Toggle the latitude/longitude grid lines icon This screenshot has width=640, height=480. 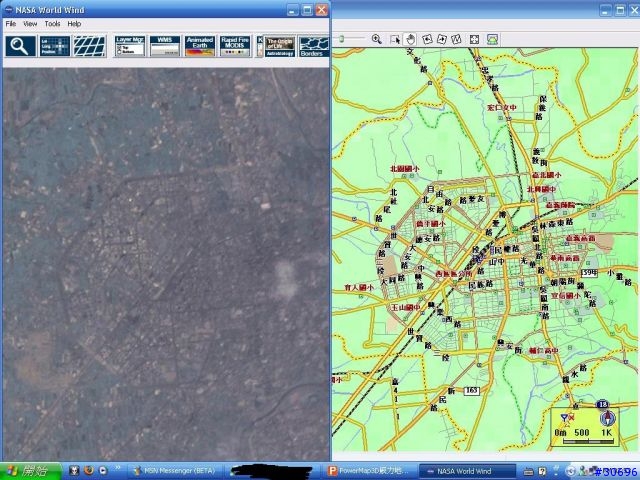click(x=89, y=46)
